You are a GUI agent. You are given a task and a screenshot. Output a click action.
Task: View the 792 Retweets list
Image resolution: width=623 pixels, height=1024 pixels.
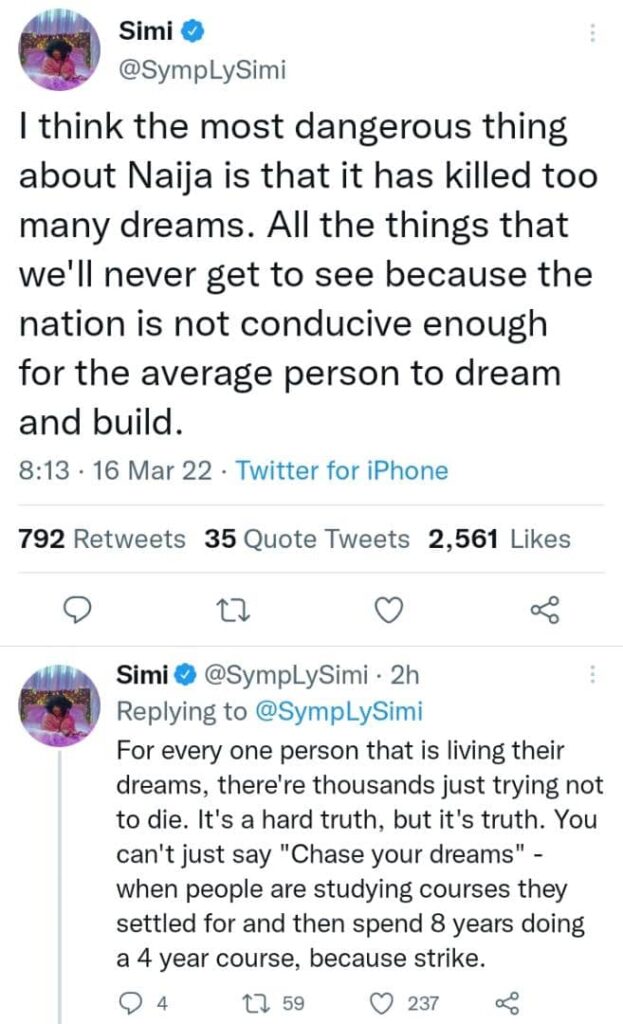point(102,539)
